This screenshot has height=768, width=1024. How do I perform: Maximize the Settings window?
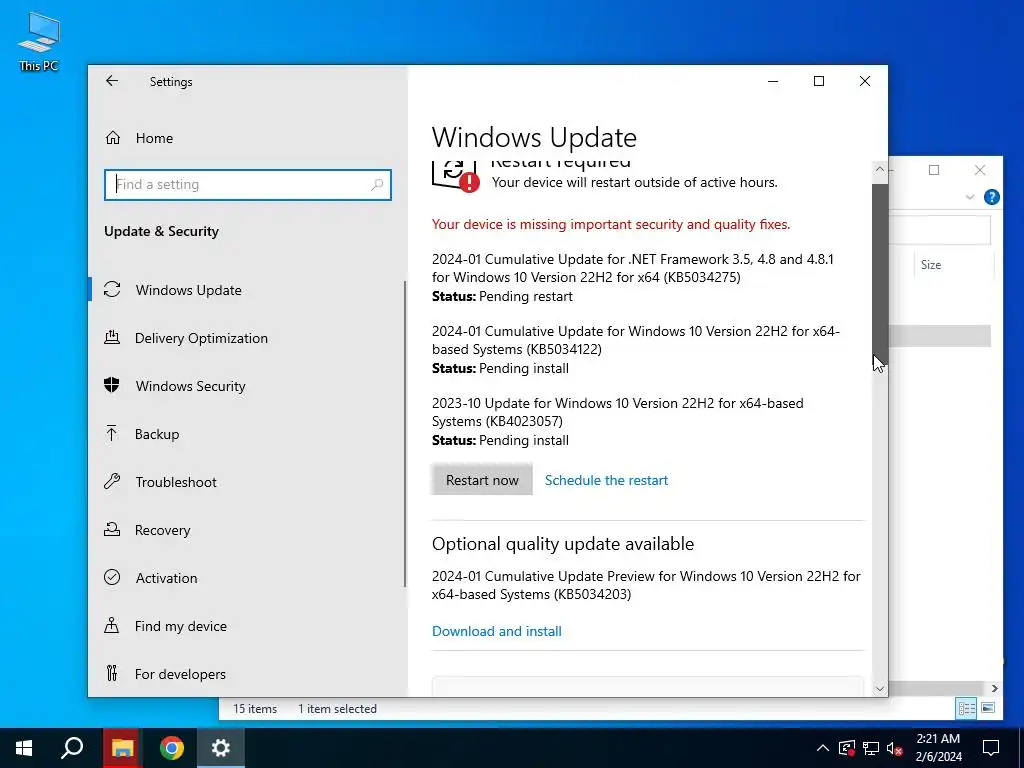[x=819, y=81]
